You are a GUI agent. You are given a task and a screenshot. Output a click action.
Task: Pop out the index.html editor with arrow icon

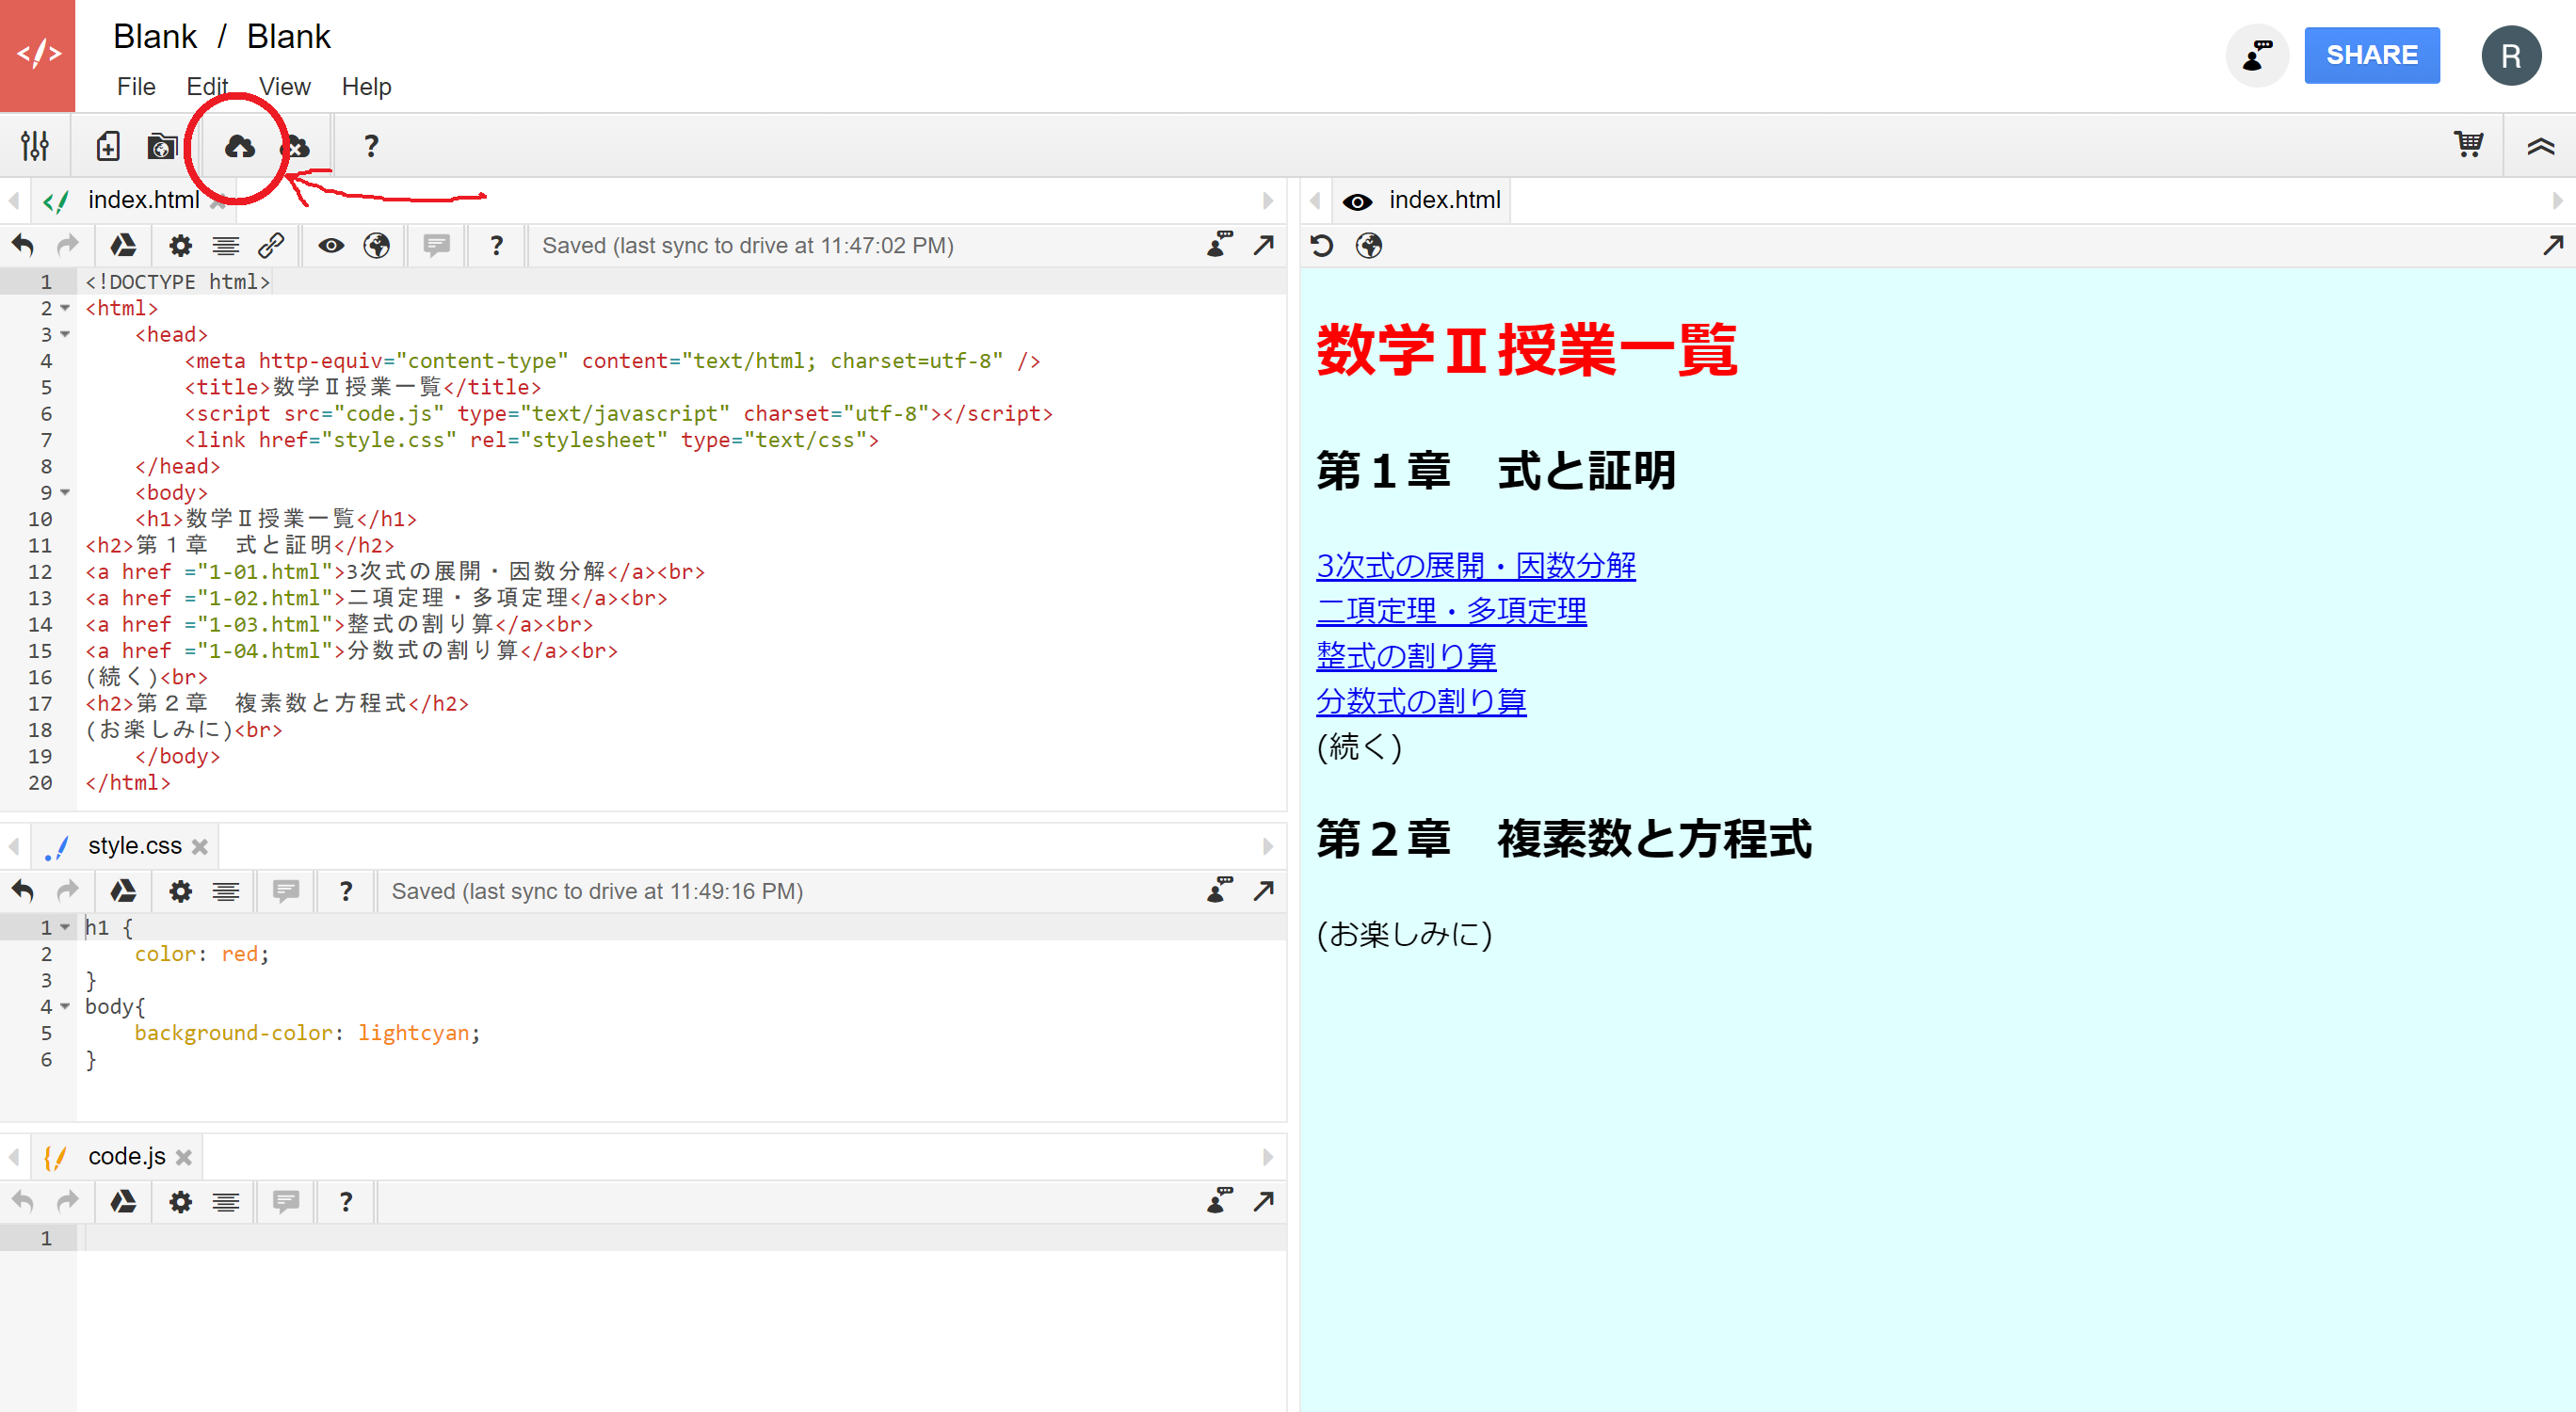pos(1264,245)
